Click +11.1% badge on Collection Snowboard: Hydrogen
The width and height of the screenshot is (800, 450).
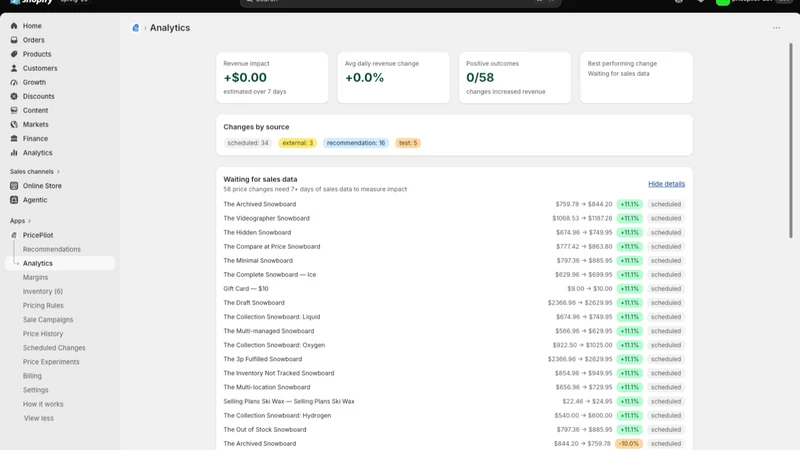click(629, 415)
